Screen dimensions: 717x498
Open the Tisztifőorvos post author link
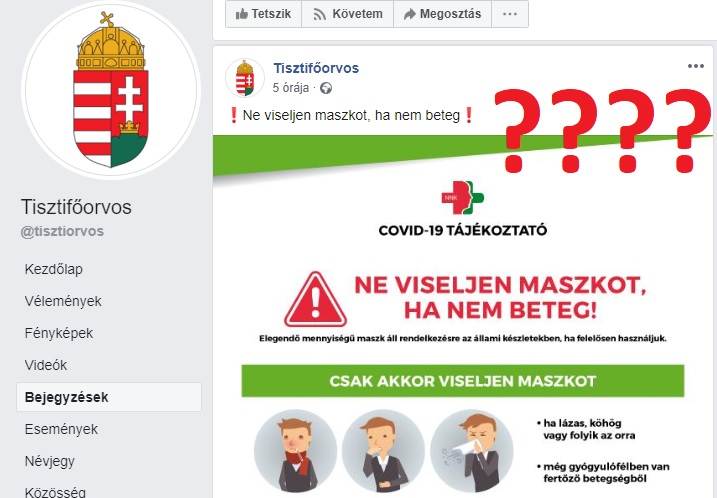[316, 68]
